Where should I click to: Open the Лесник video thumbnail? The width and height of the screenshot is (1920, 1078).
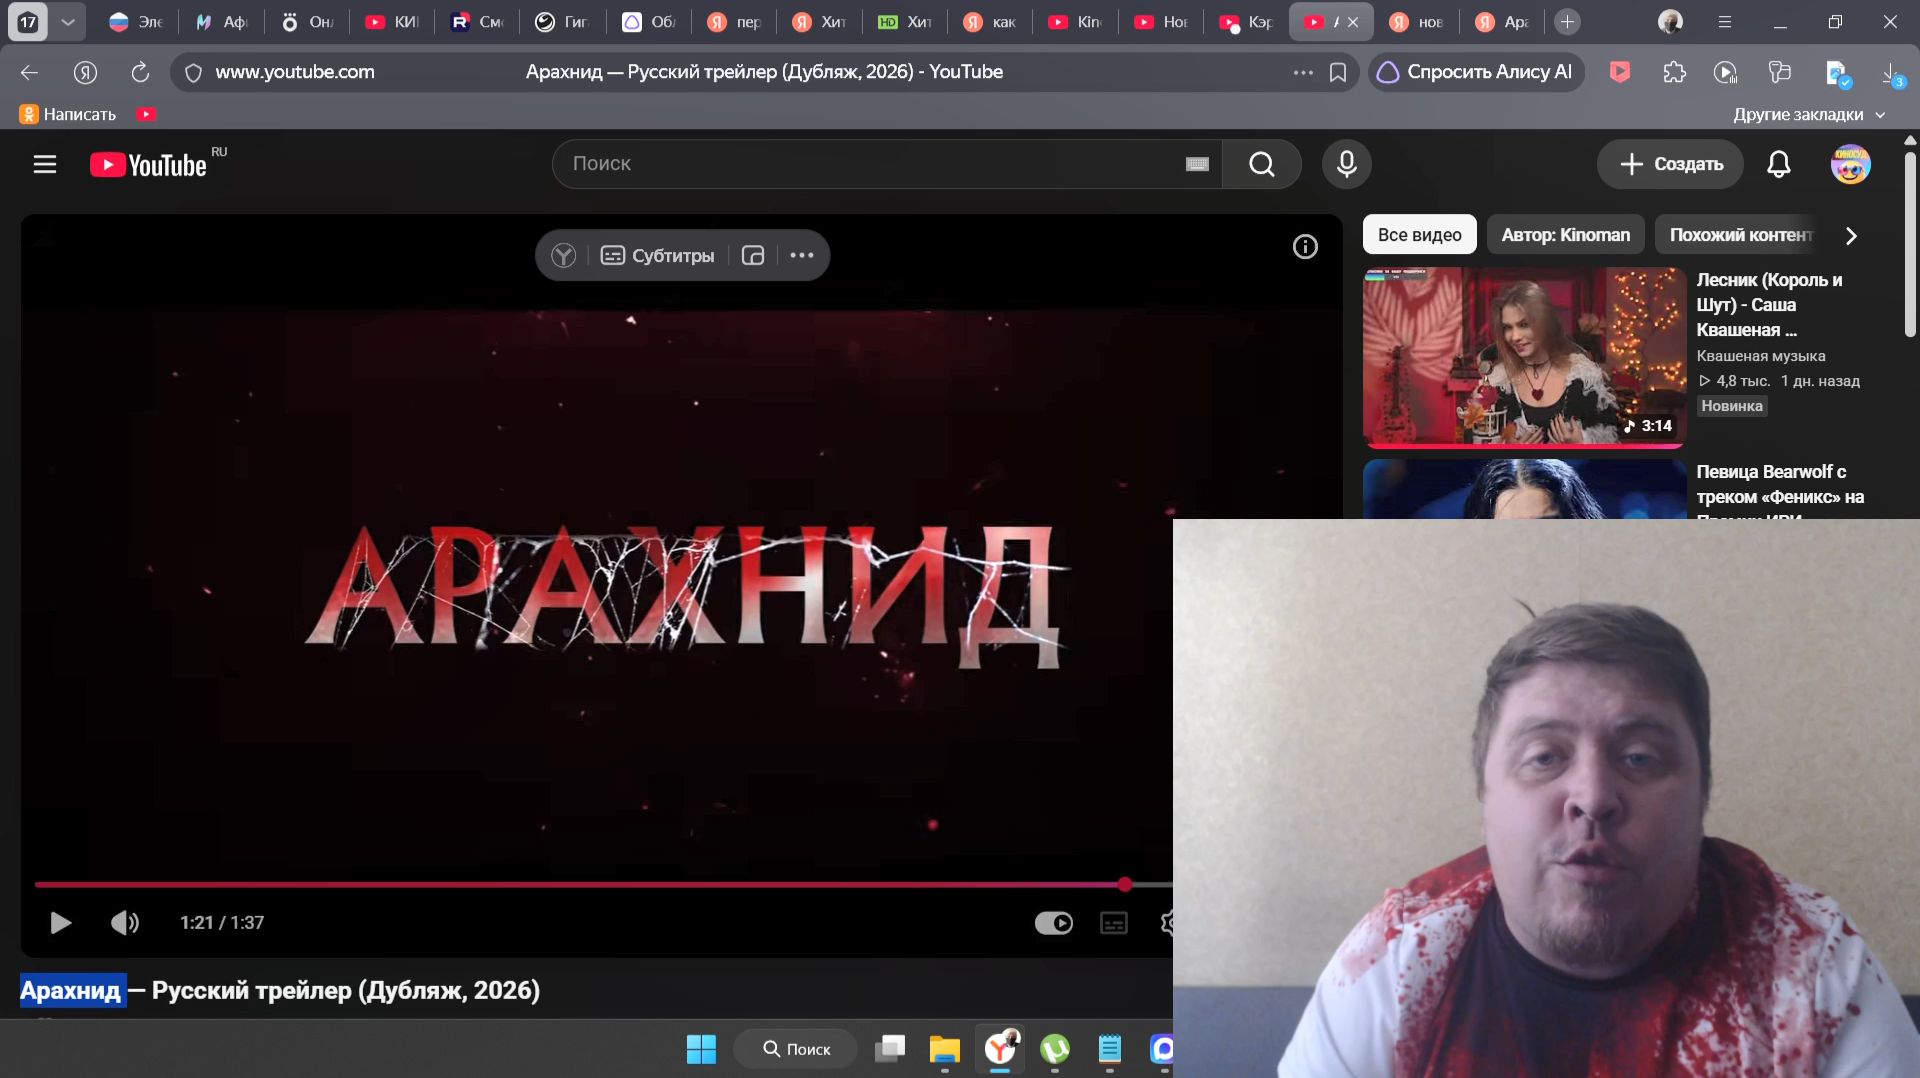[x=1524, y=356]
